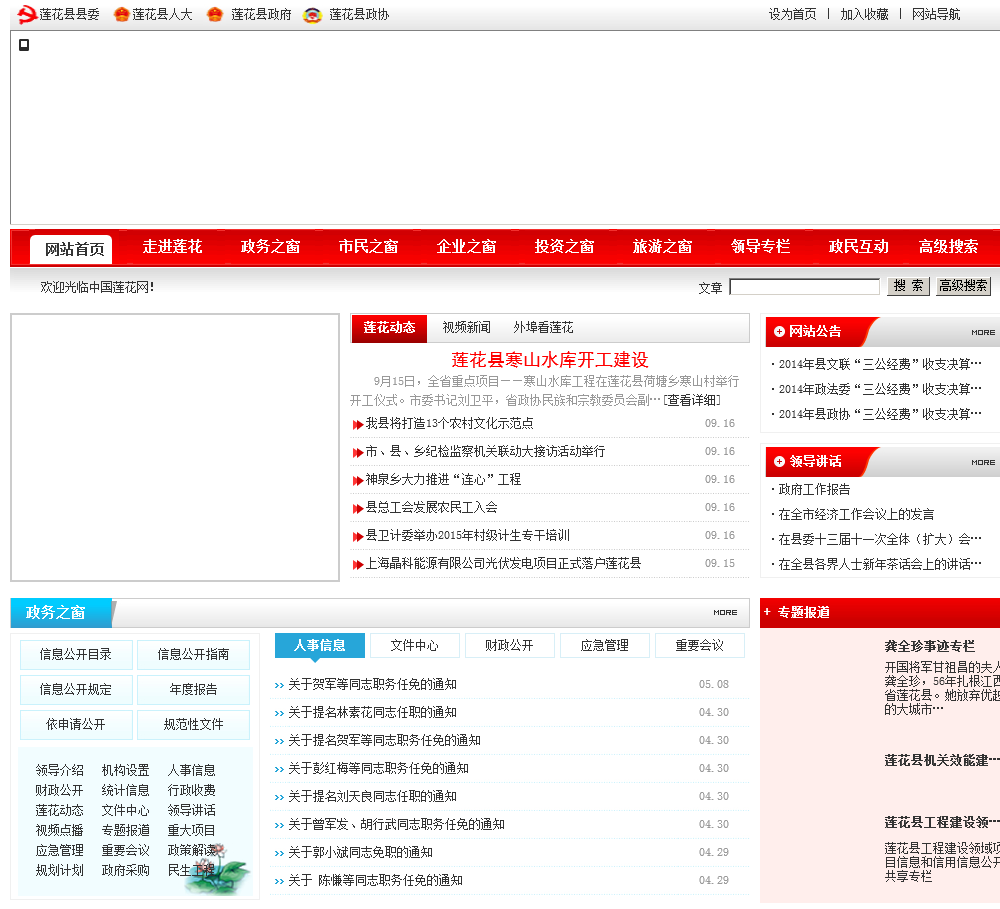Focus the 文章 search input field
The width and height of the screenshot is (1000, 909).
805,286
